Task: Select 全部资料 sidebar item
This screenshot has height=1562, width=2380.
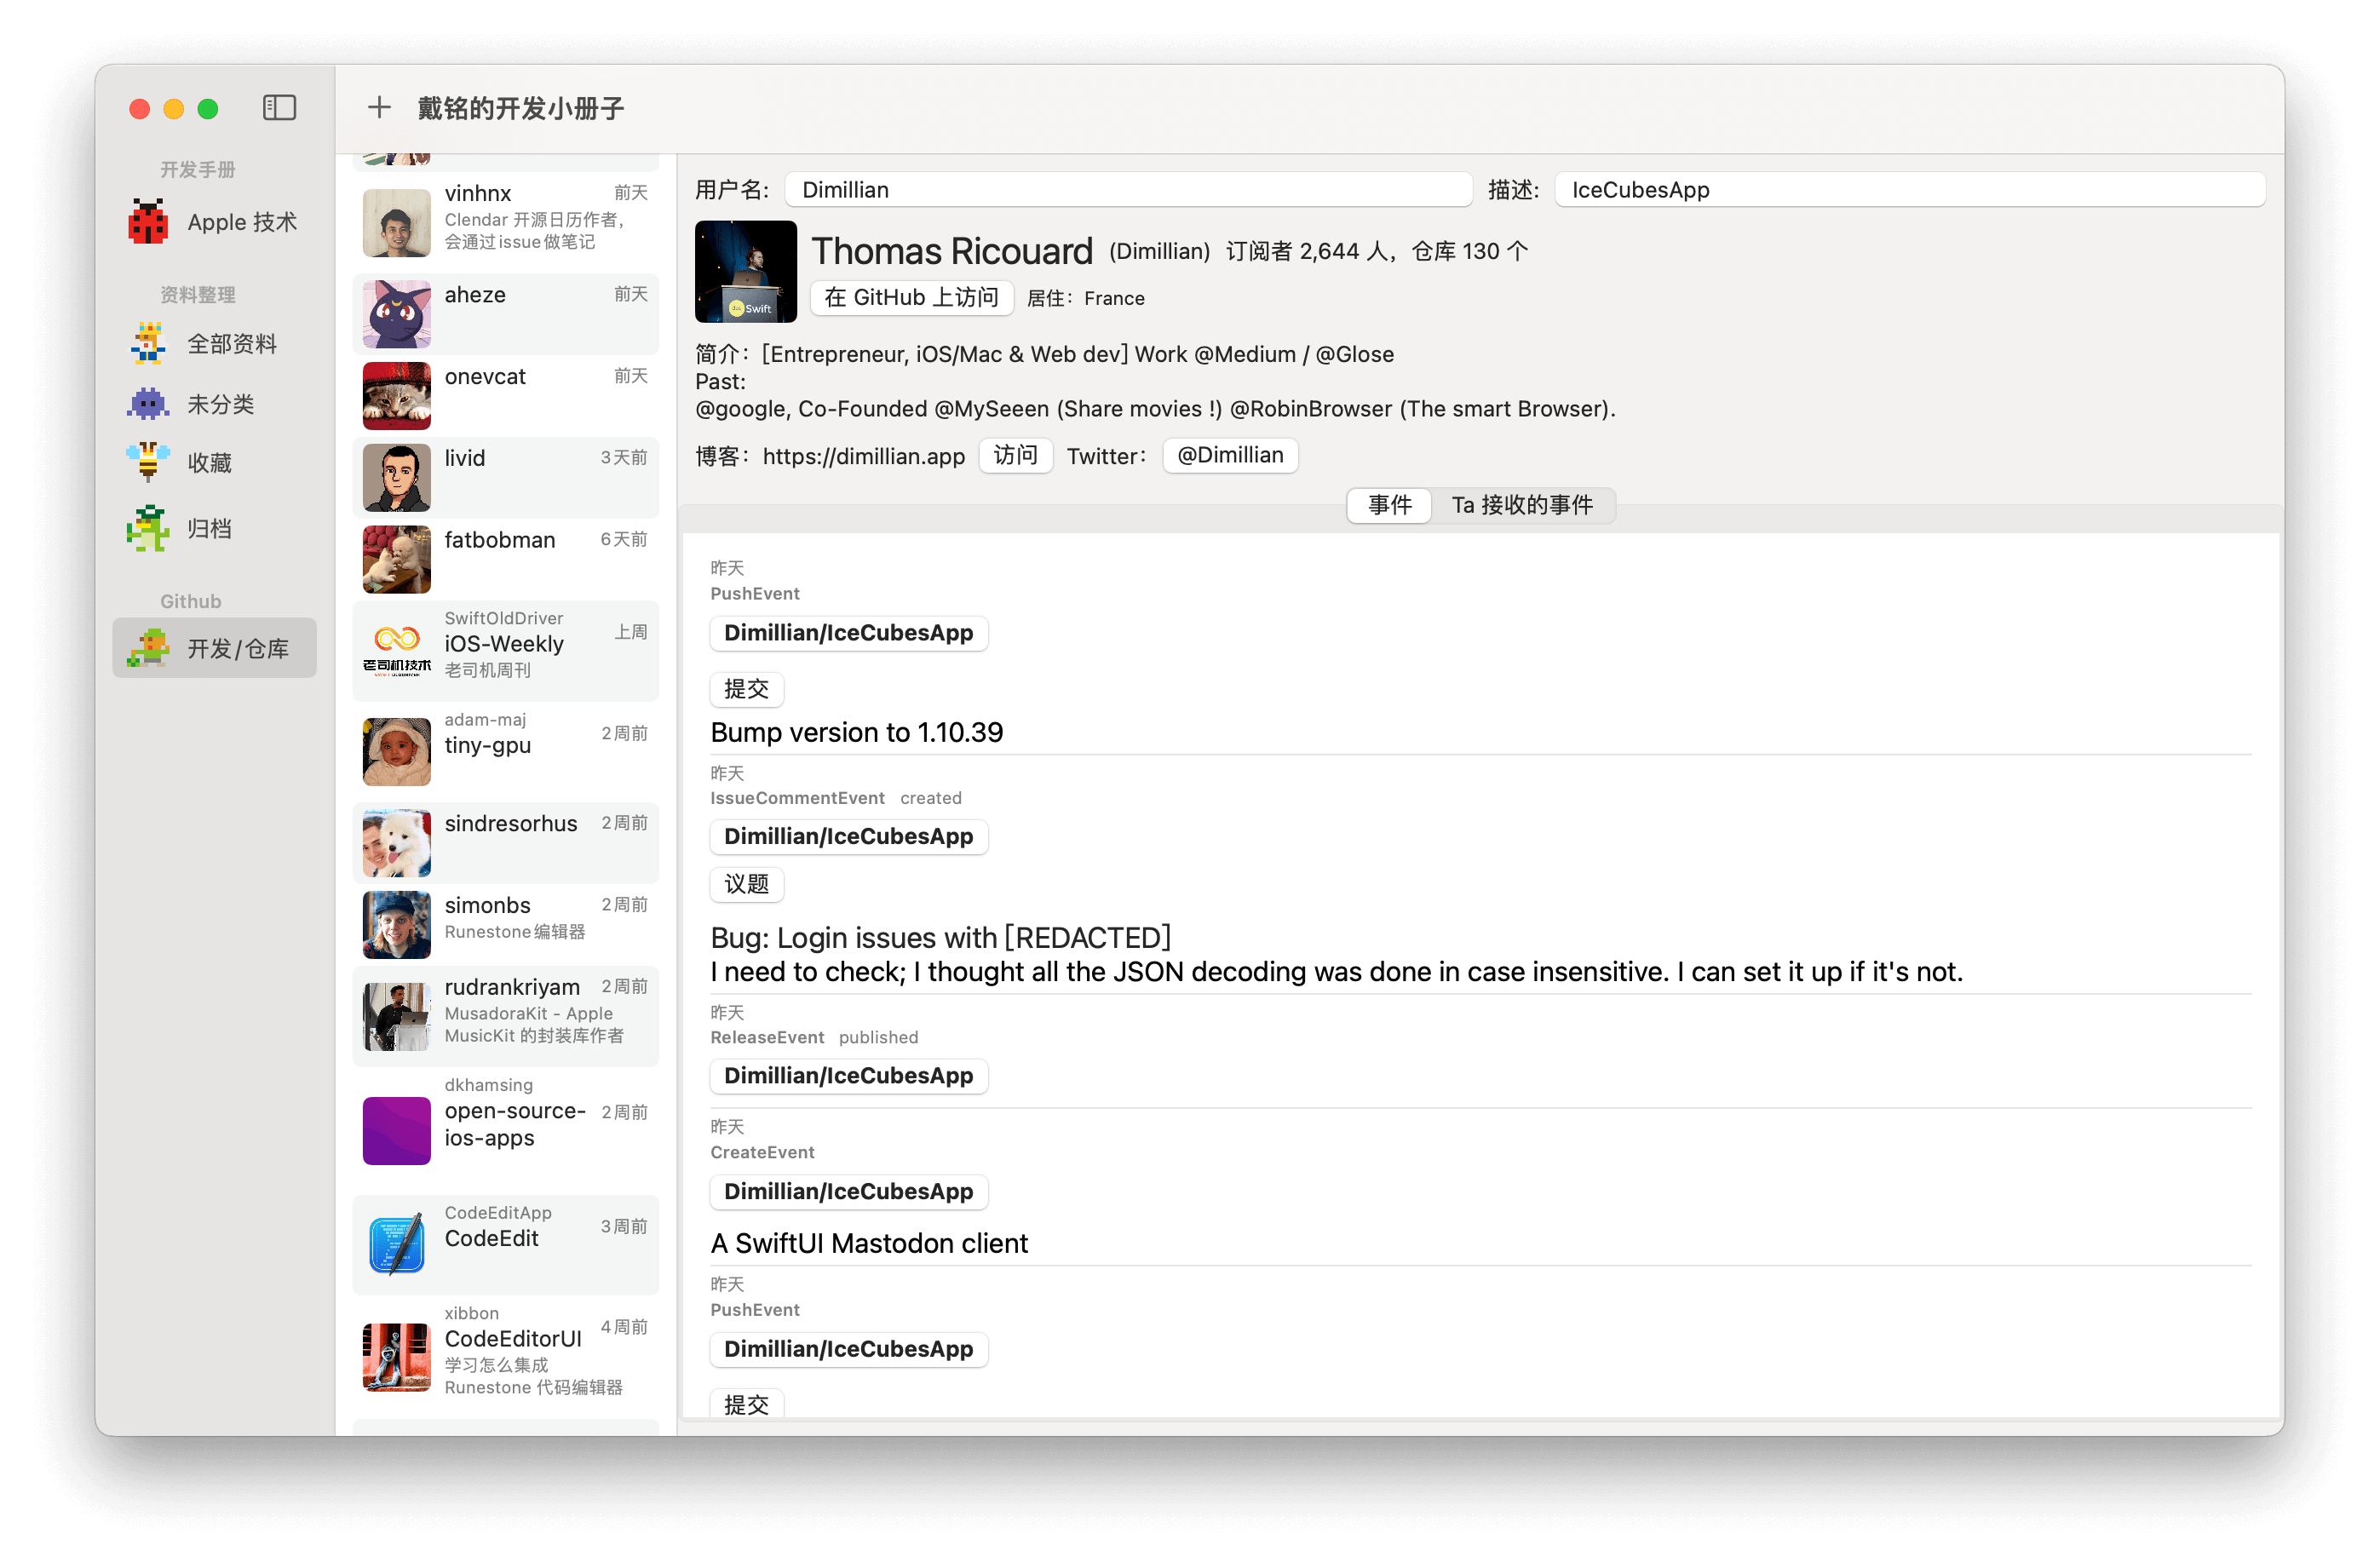Action: tap(214, 343)
